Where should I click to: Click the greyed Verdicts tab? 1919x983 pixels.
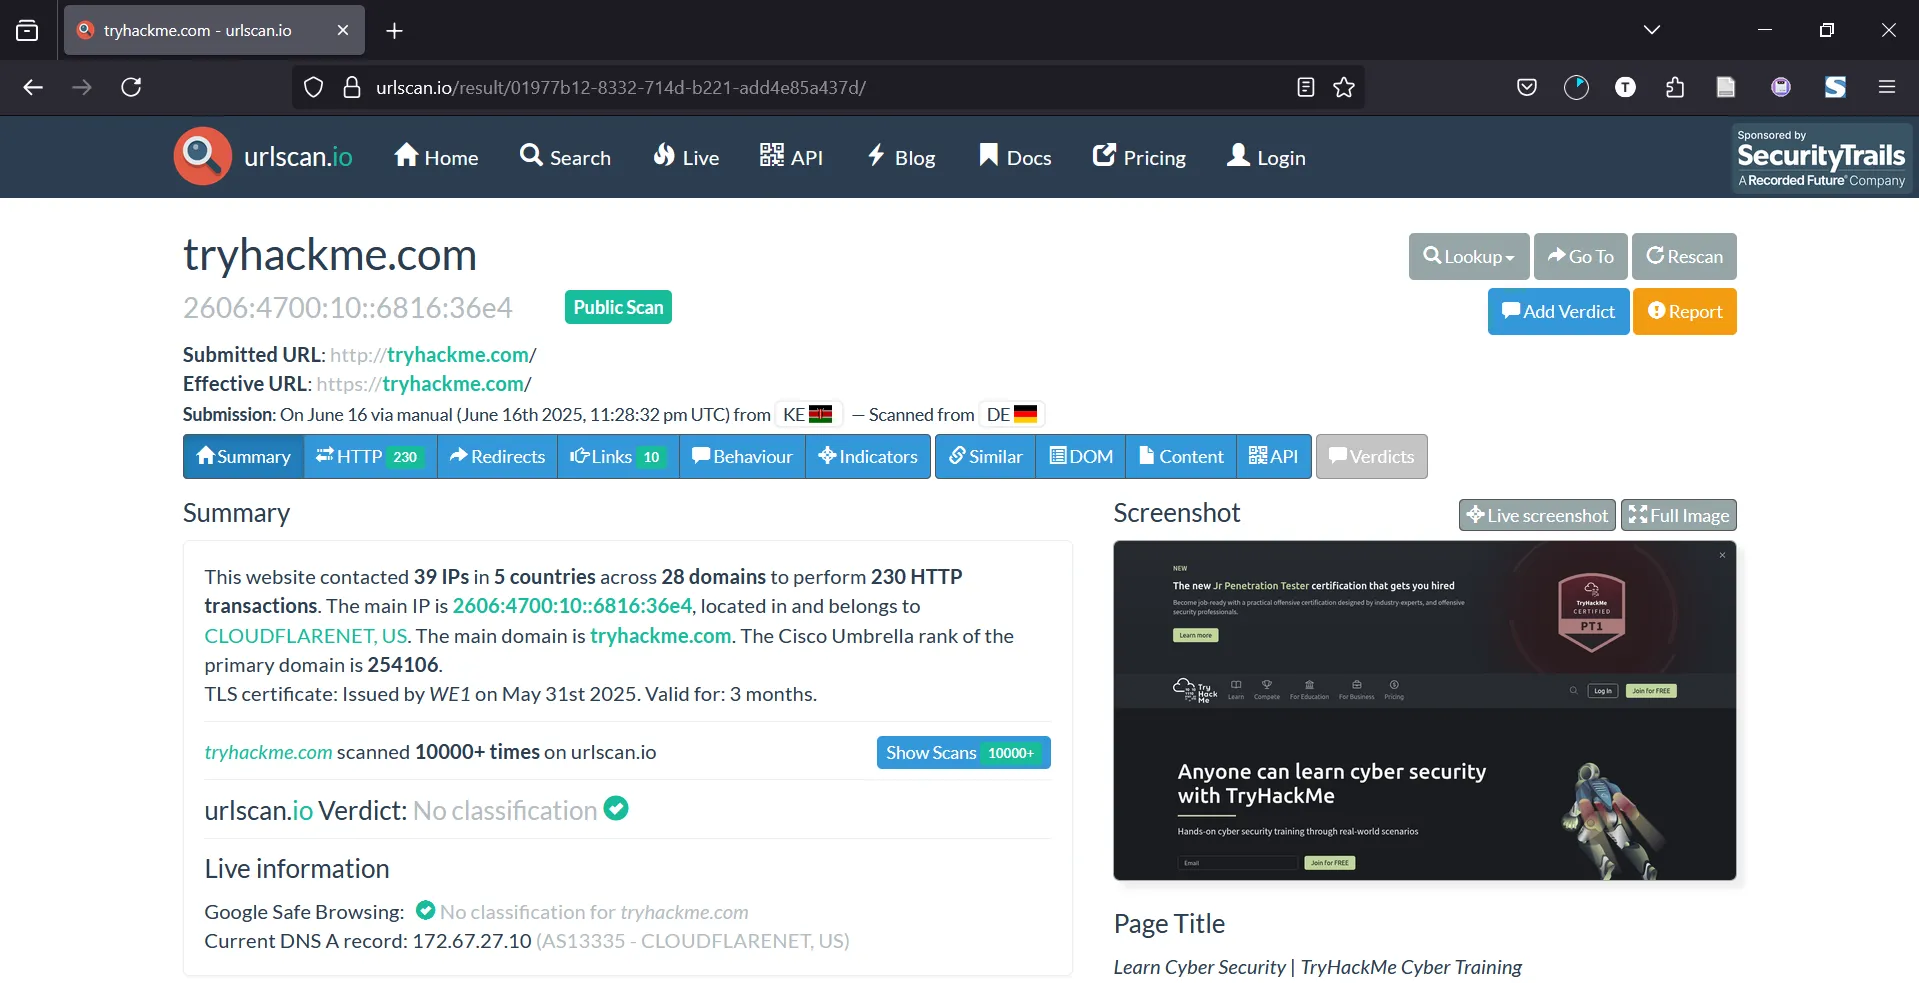click(1371, 456)
